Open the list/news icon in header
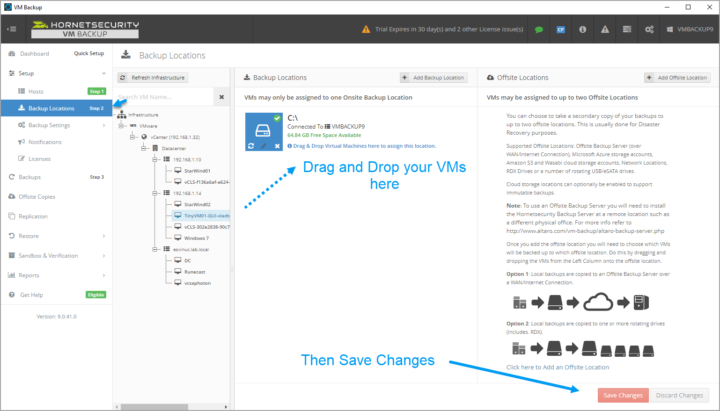The height and width of the screenshot is (411, 720). coord(627,29)
